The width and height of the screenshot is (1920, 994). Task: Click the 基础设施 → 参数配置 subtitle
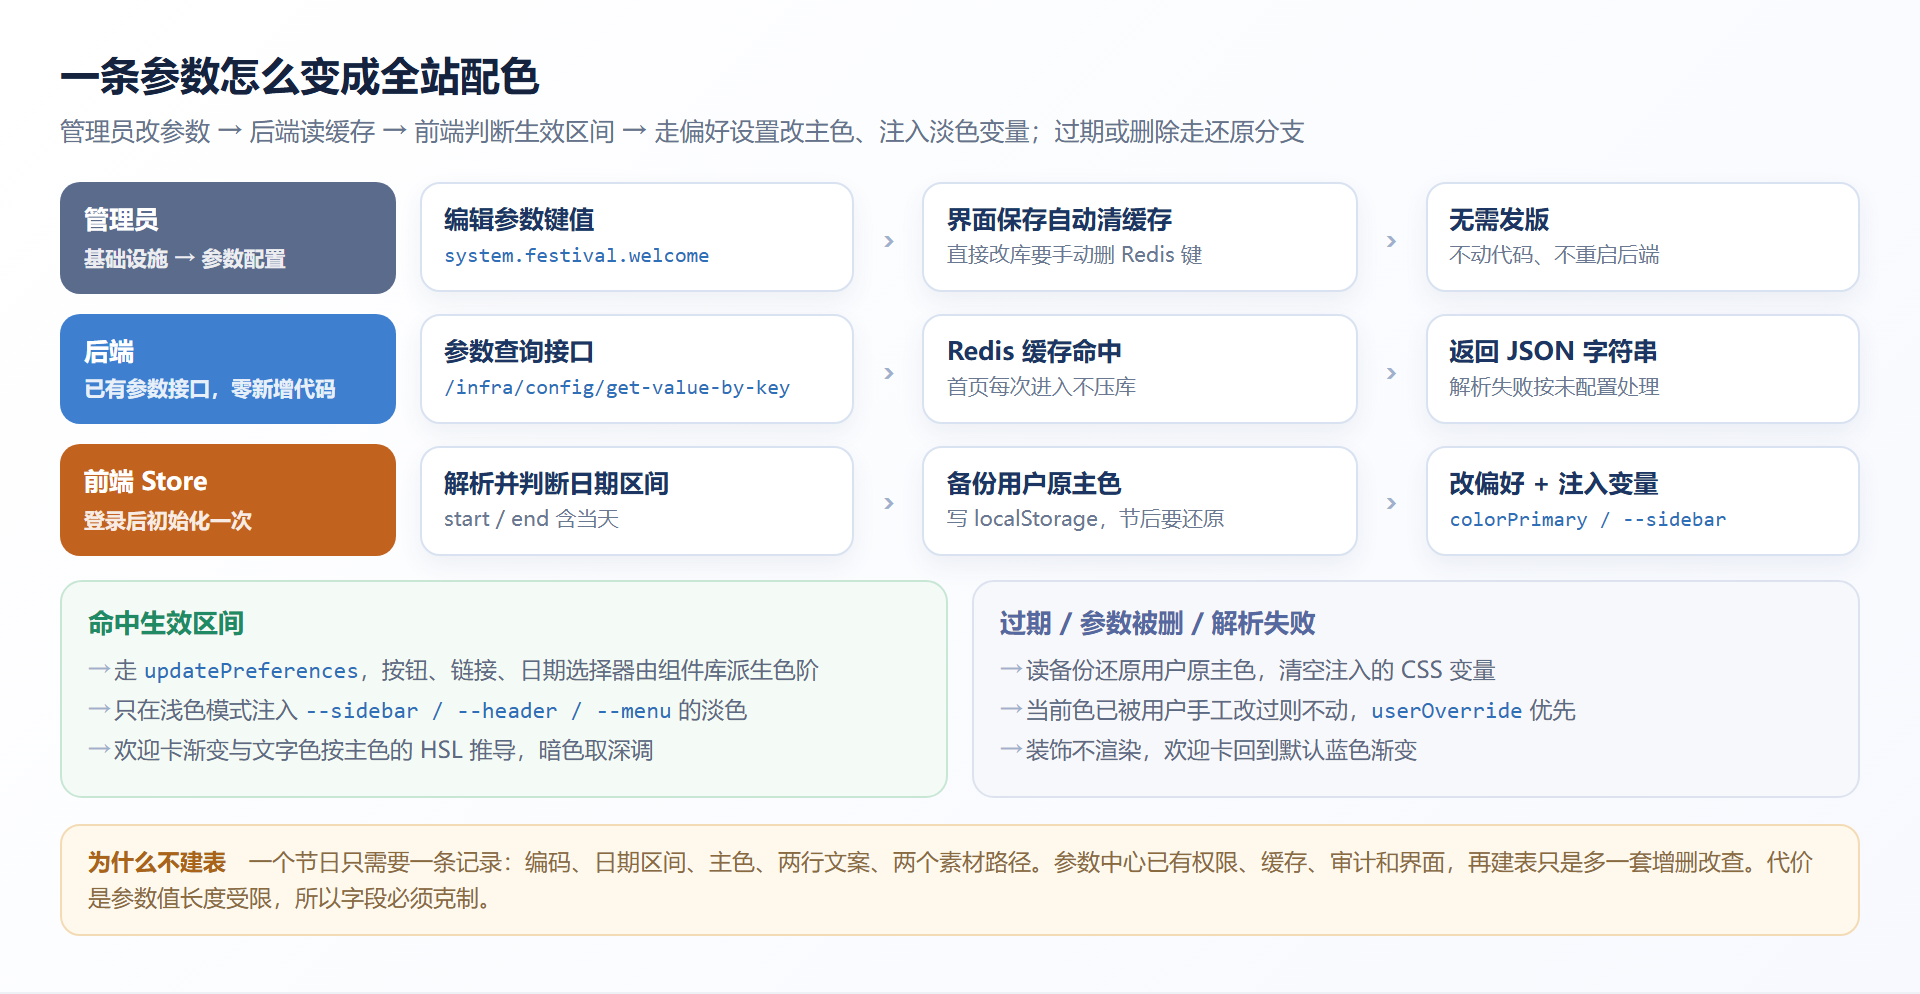[x=185, y=259]
